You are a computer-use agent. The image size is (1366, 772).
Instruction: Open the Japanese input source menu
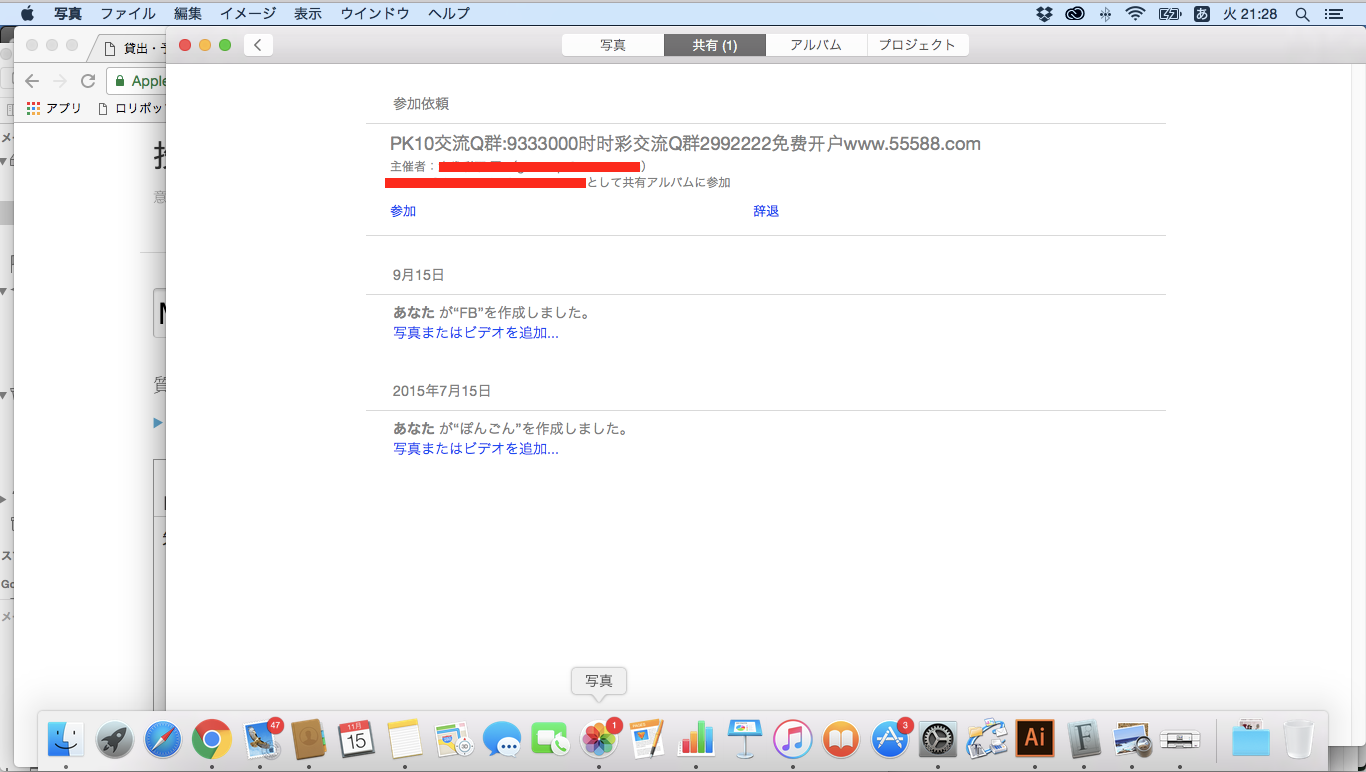(1201, 14)
